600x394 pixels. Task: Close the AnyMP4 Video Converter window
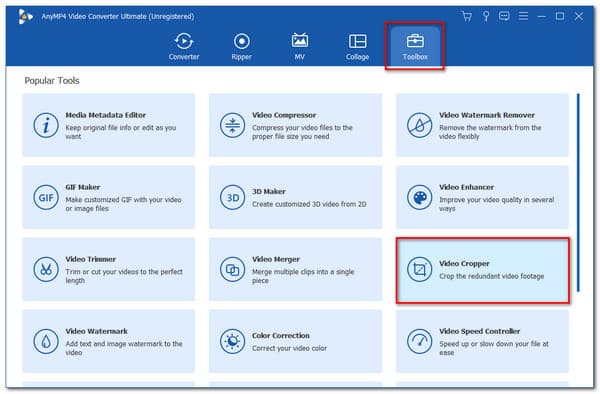[x=579, y=16]
